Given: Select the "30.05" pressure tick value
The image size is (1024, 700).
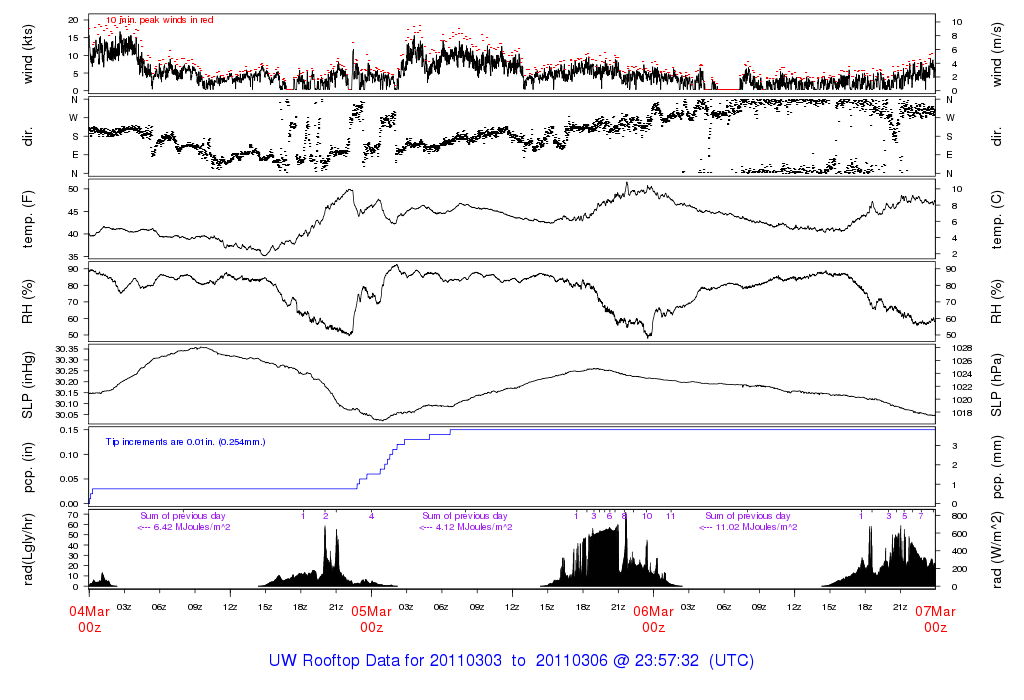Looking at the screenshot, I should [x=67, y=415].
